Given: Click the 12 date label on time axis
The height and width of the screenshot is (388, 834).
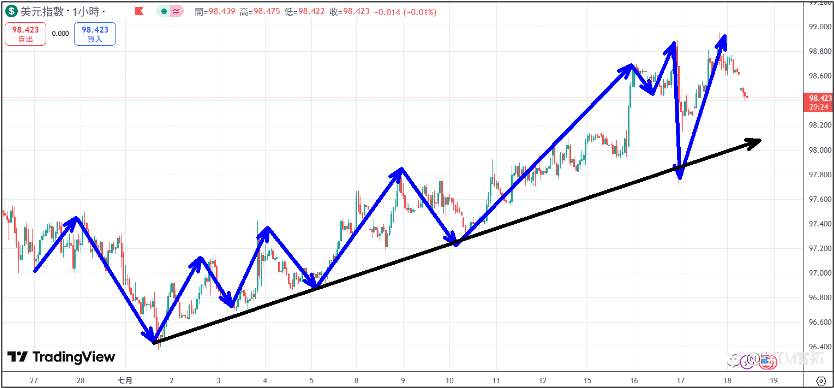Looking at the screenshot, I should (542, 381).
